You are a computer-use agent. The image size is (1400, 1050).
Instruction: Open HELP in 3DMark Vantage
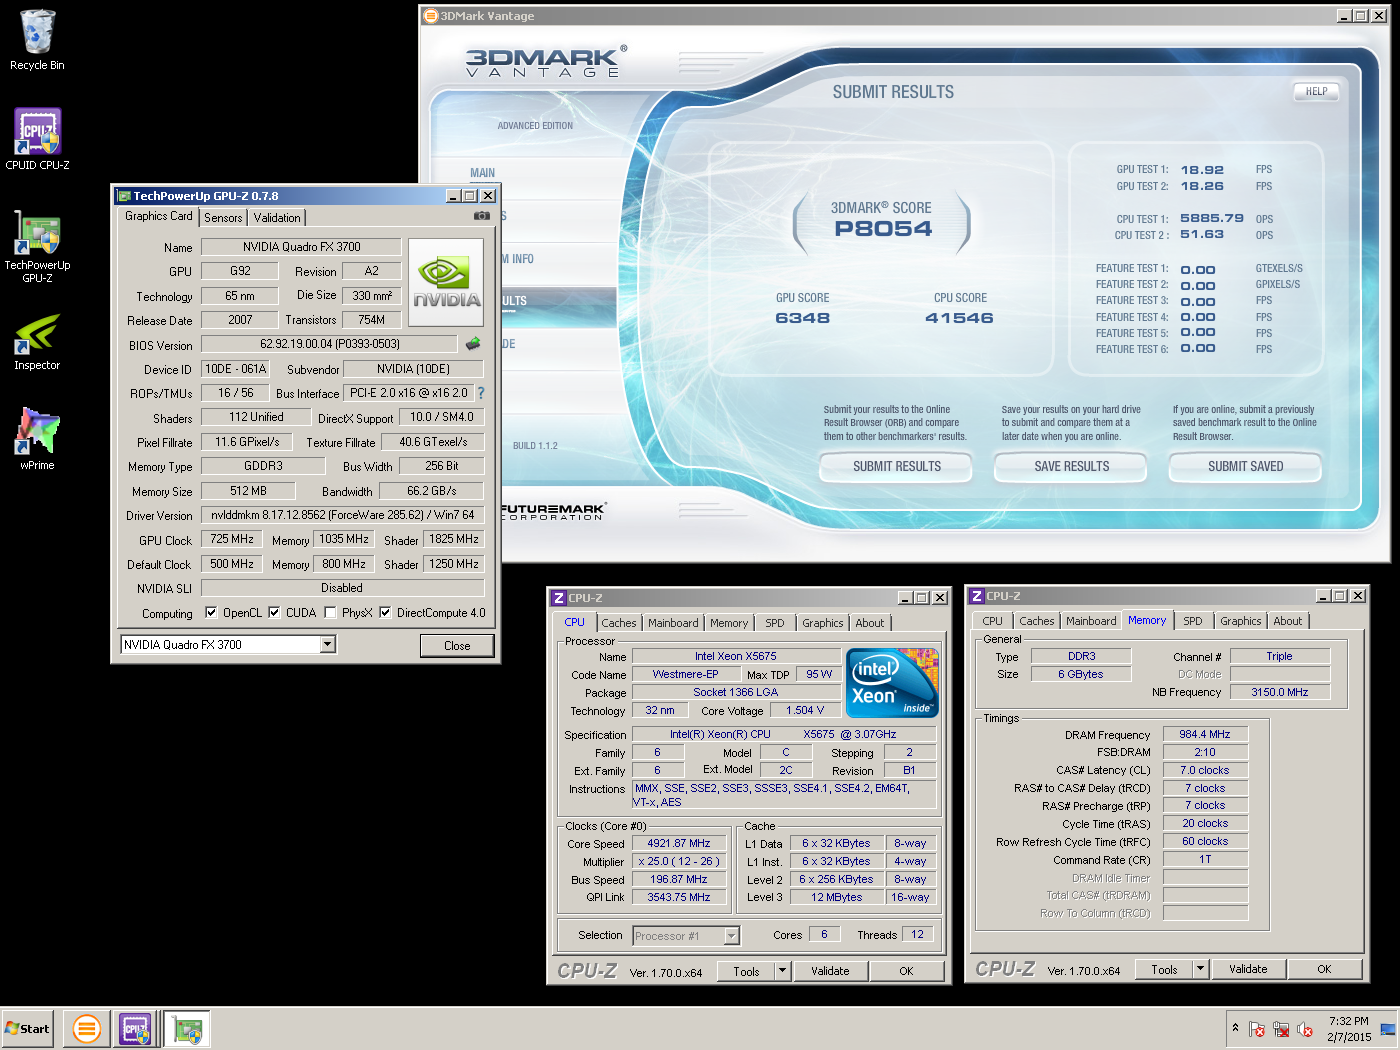[1316, 91]
